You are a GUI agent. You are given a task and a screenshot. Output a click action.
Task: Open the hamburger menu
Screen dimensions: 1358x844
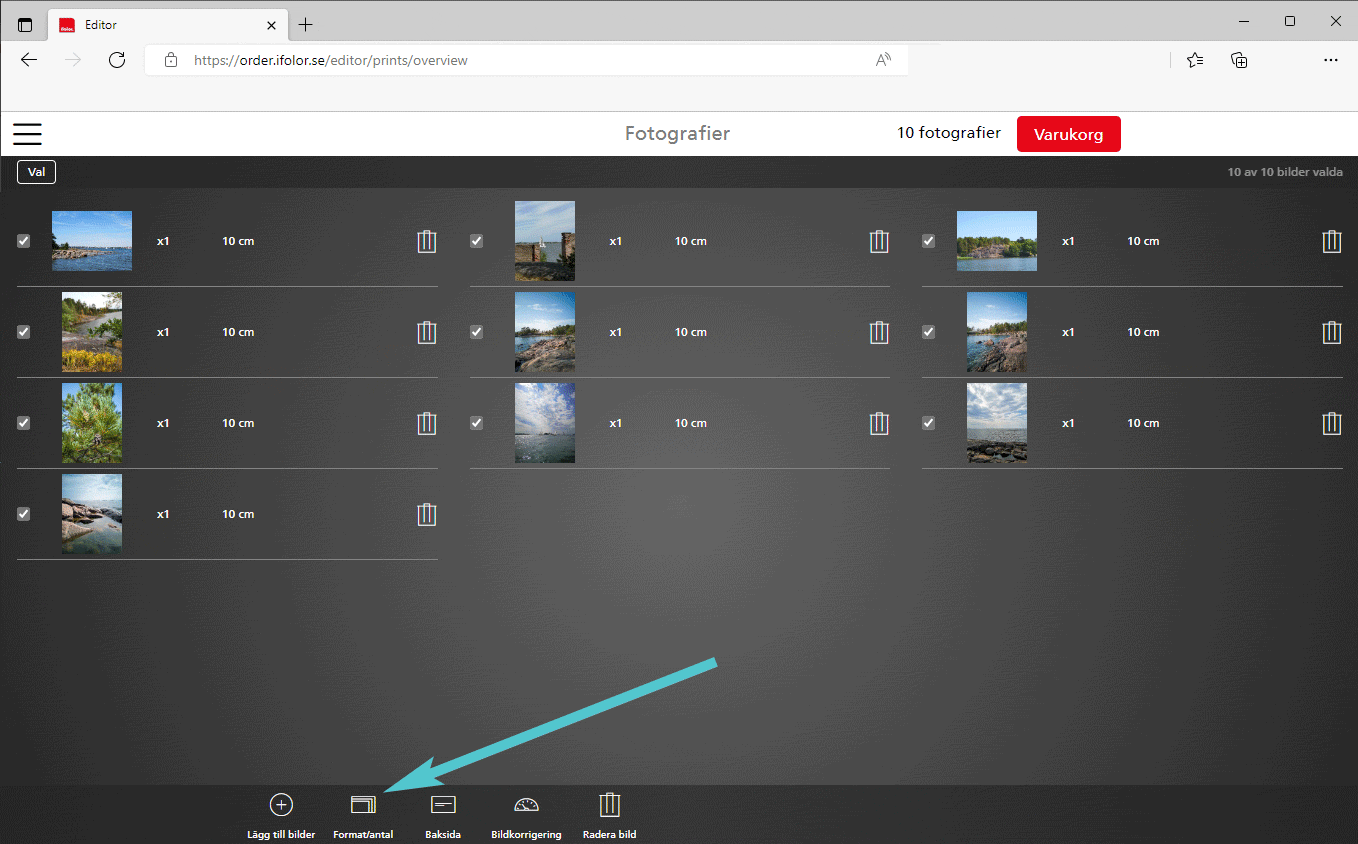(27, 134)
